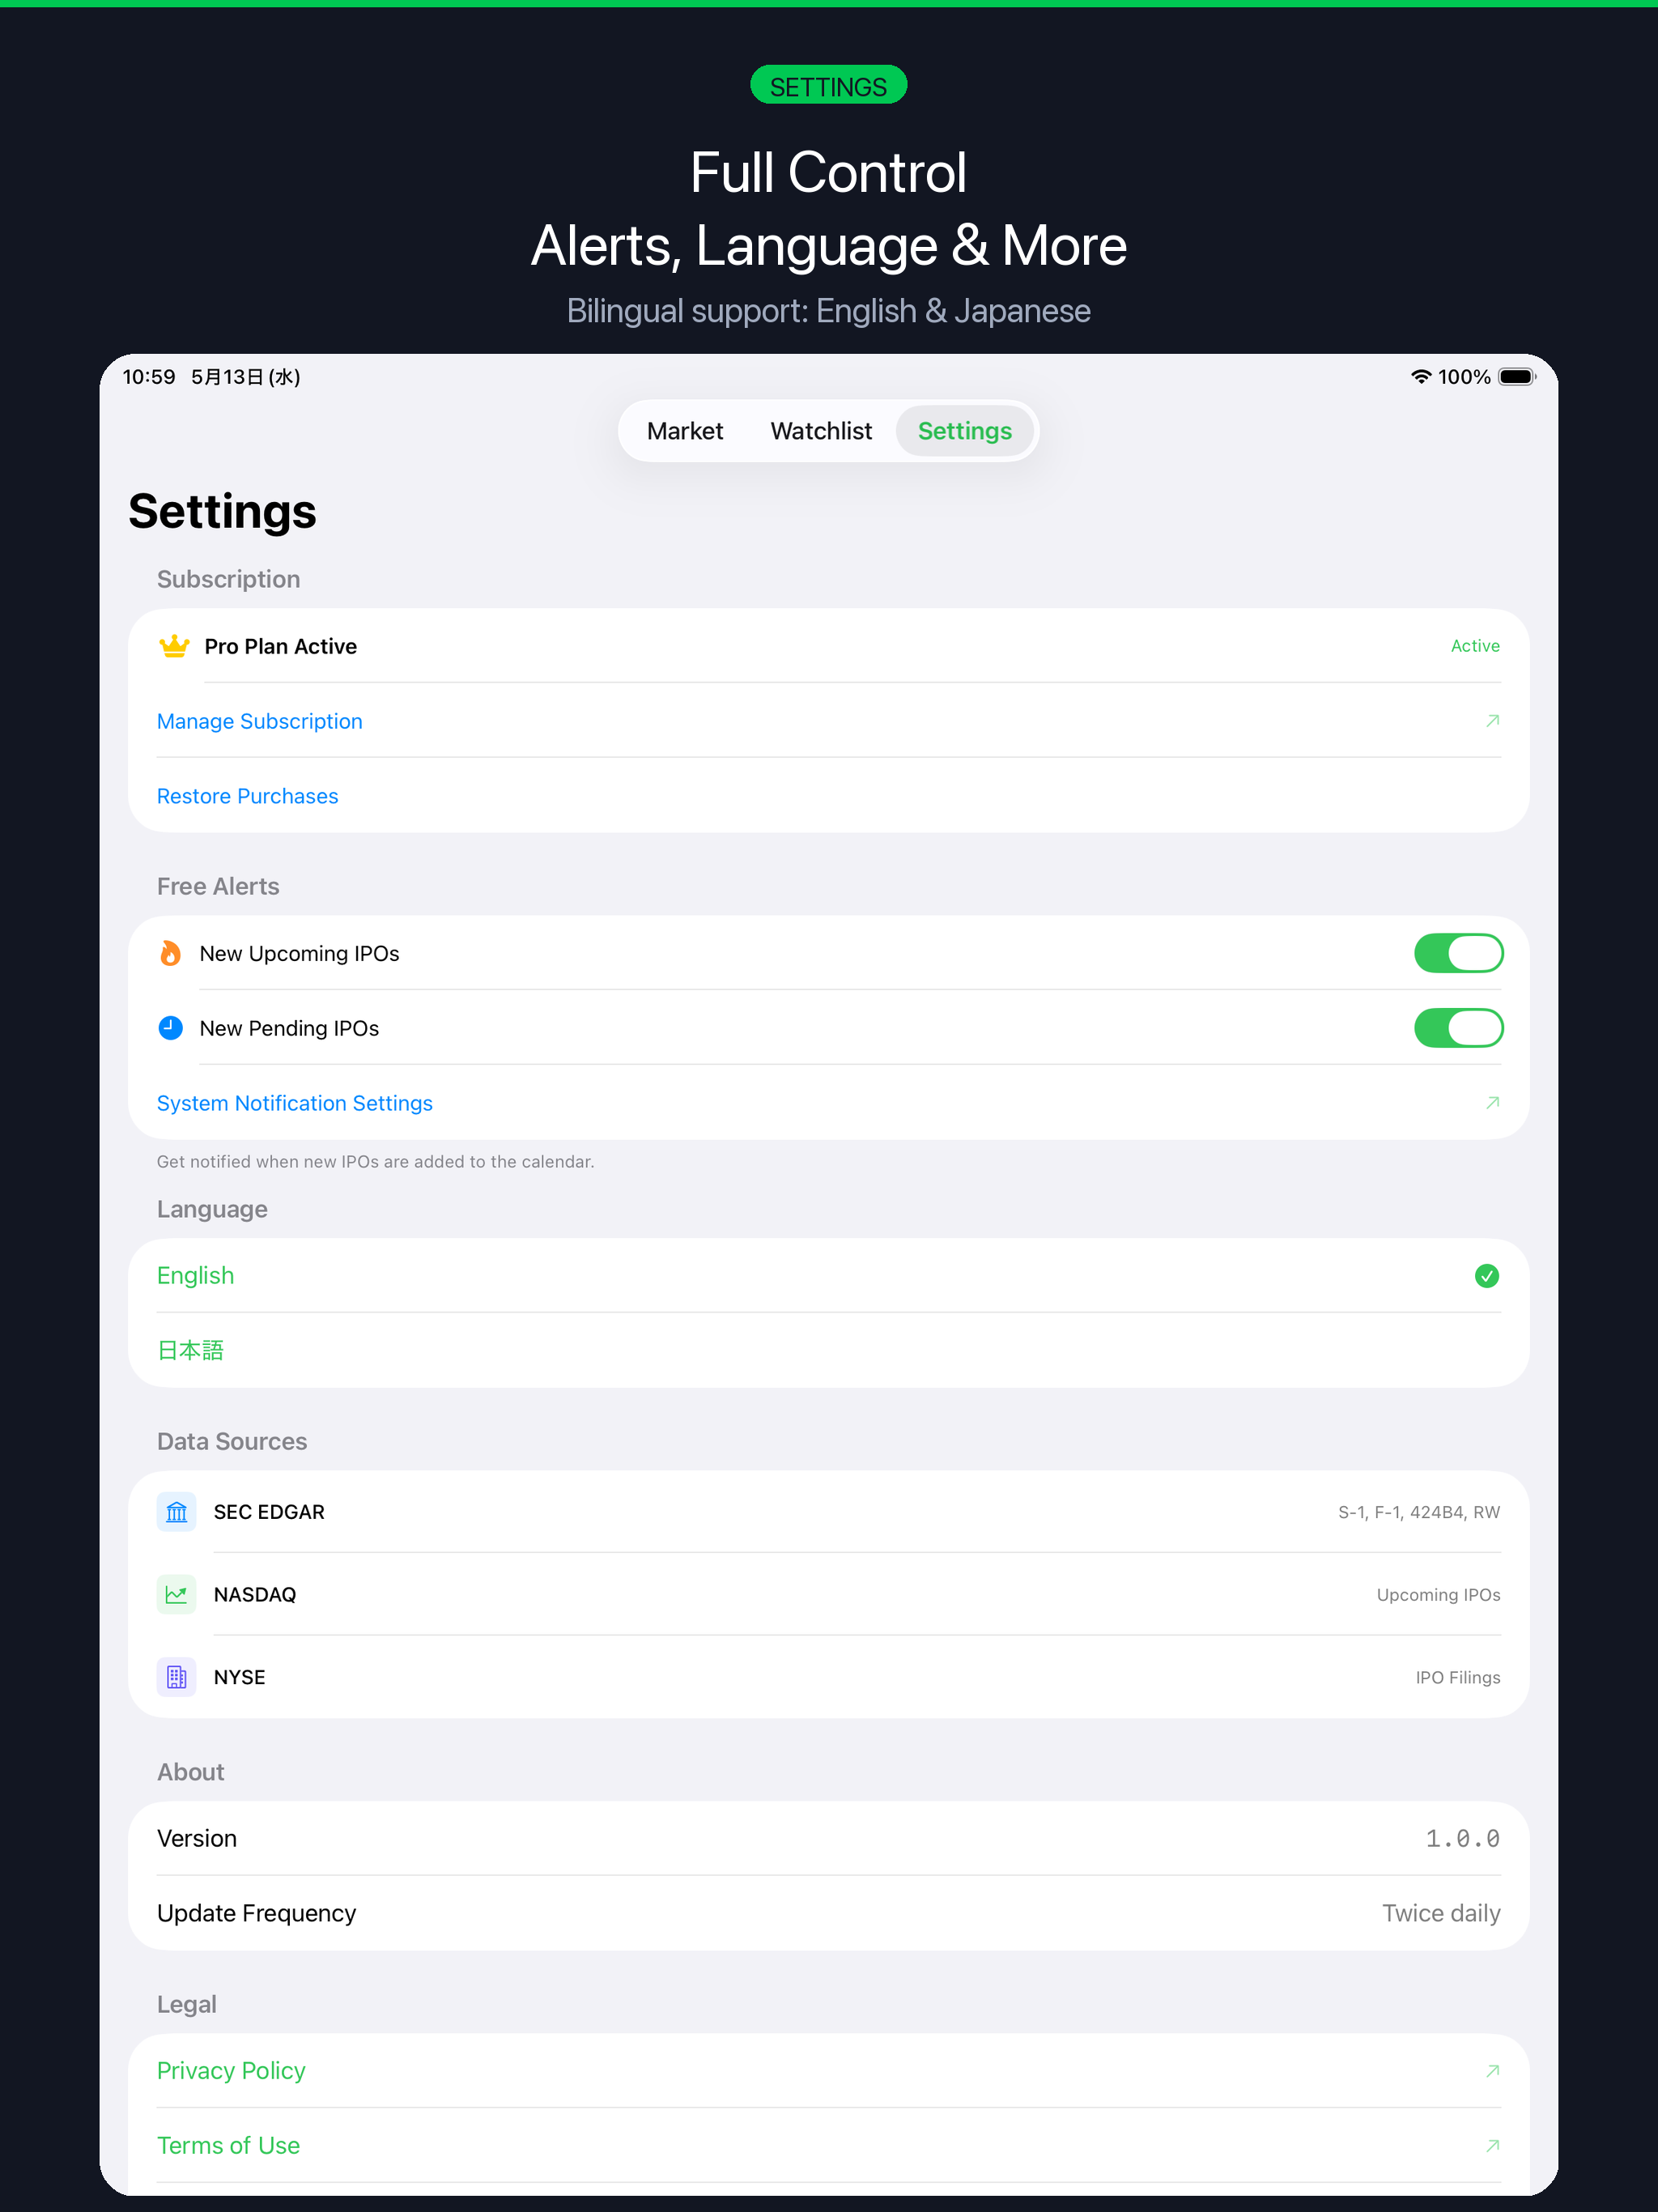Click the Version row label
The image size is (1658, 2212).
point(197,1838)
